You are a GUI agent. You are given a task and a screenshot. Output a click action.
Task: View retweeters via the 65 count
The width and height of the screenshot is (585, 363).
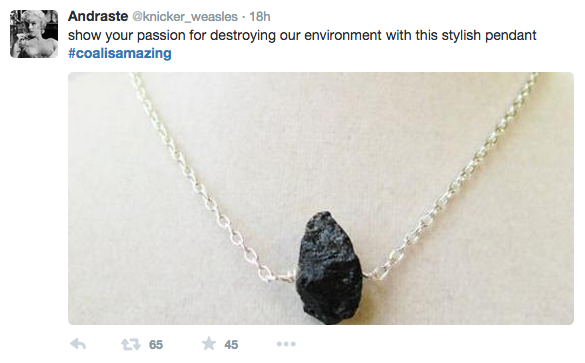click(156, 344)
